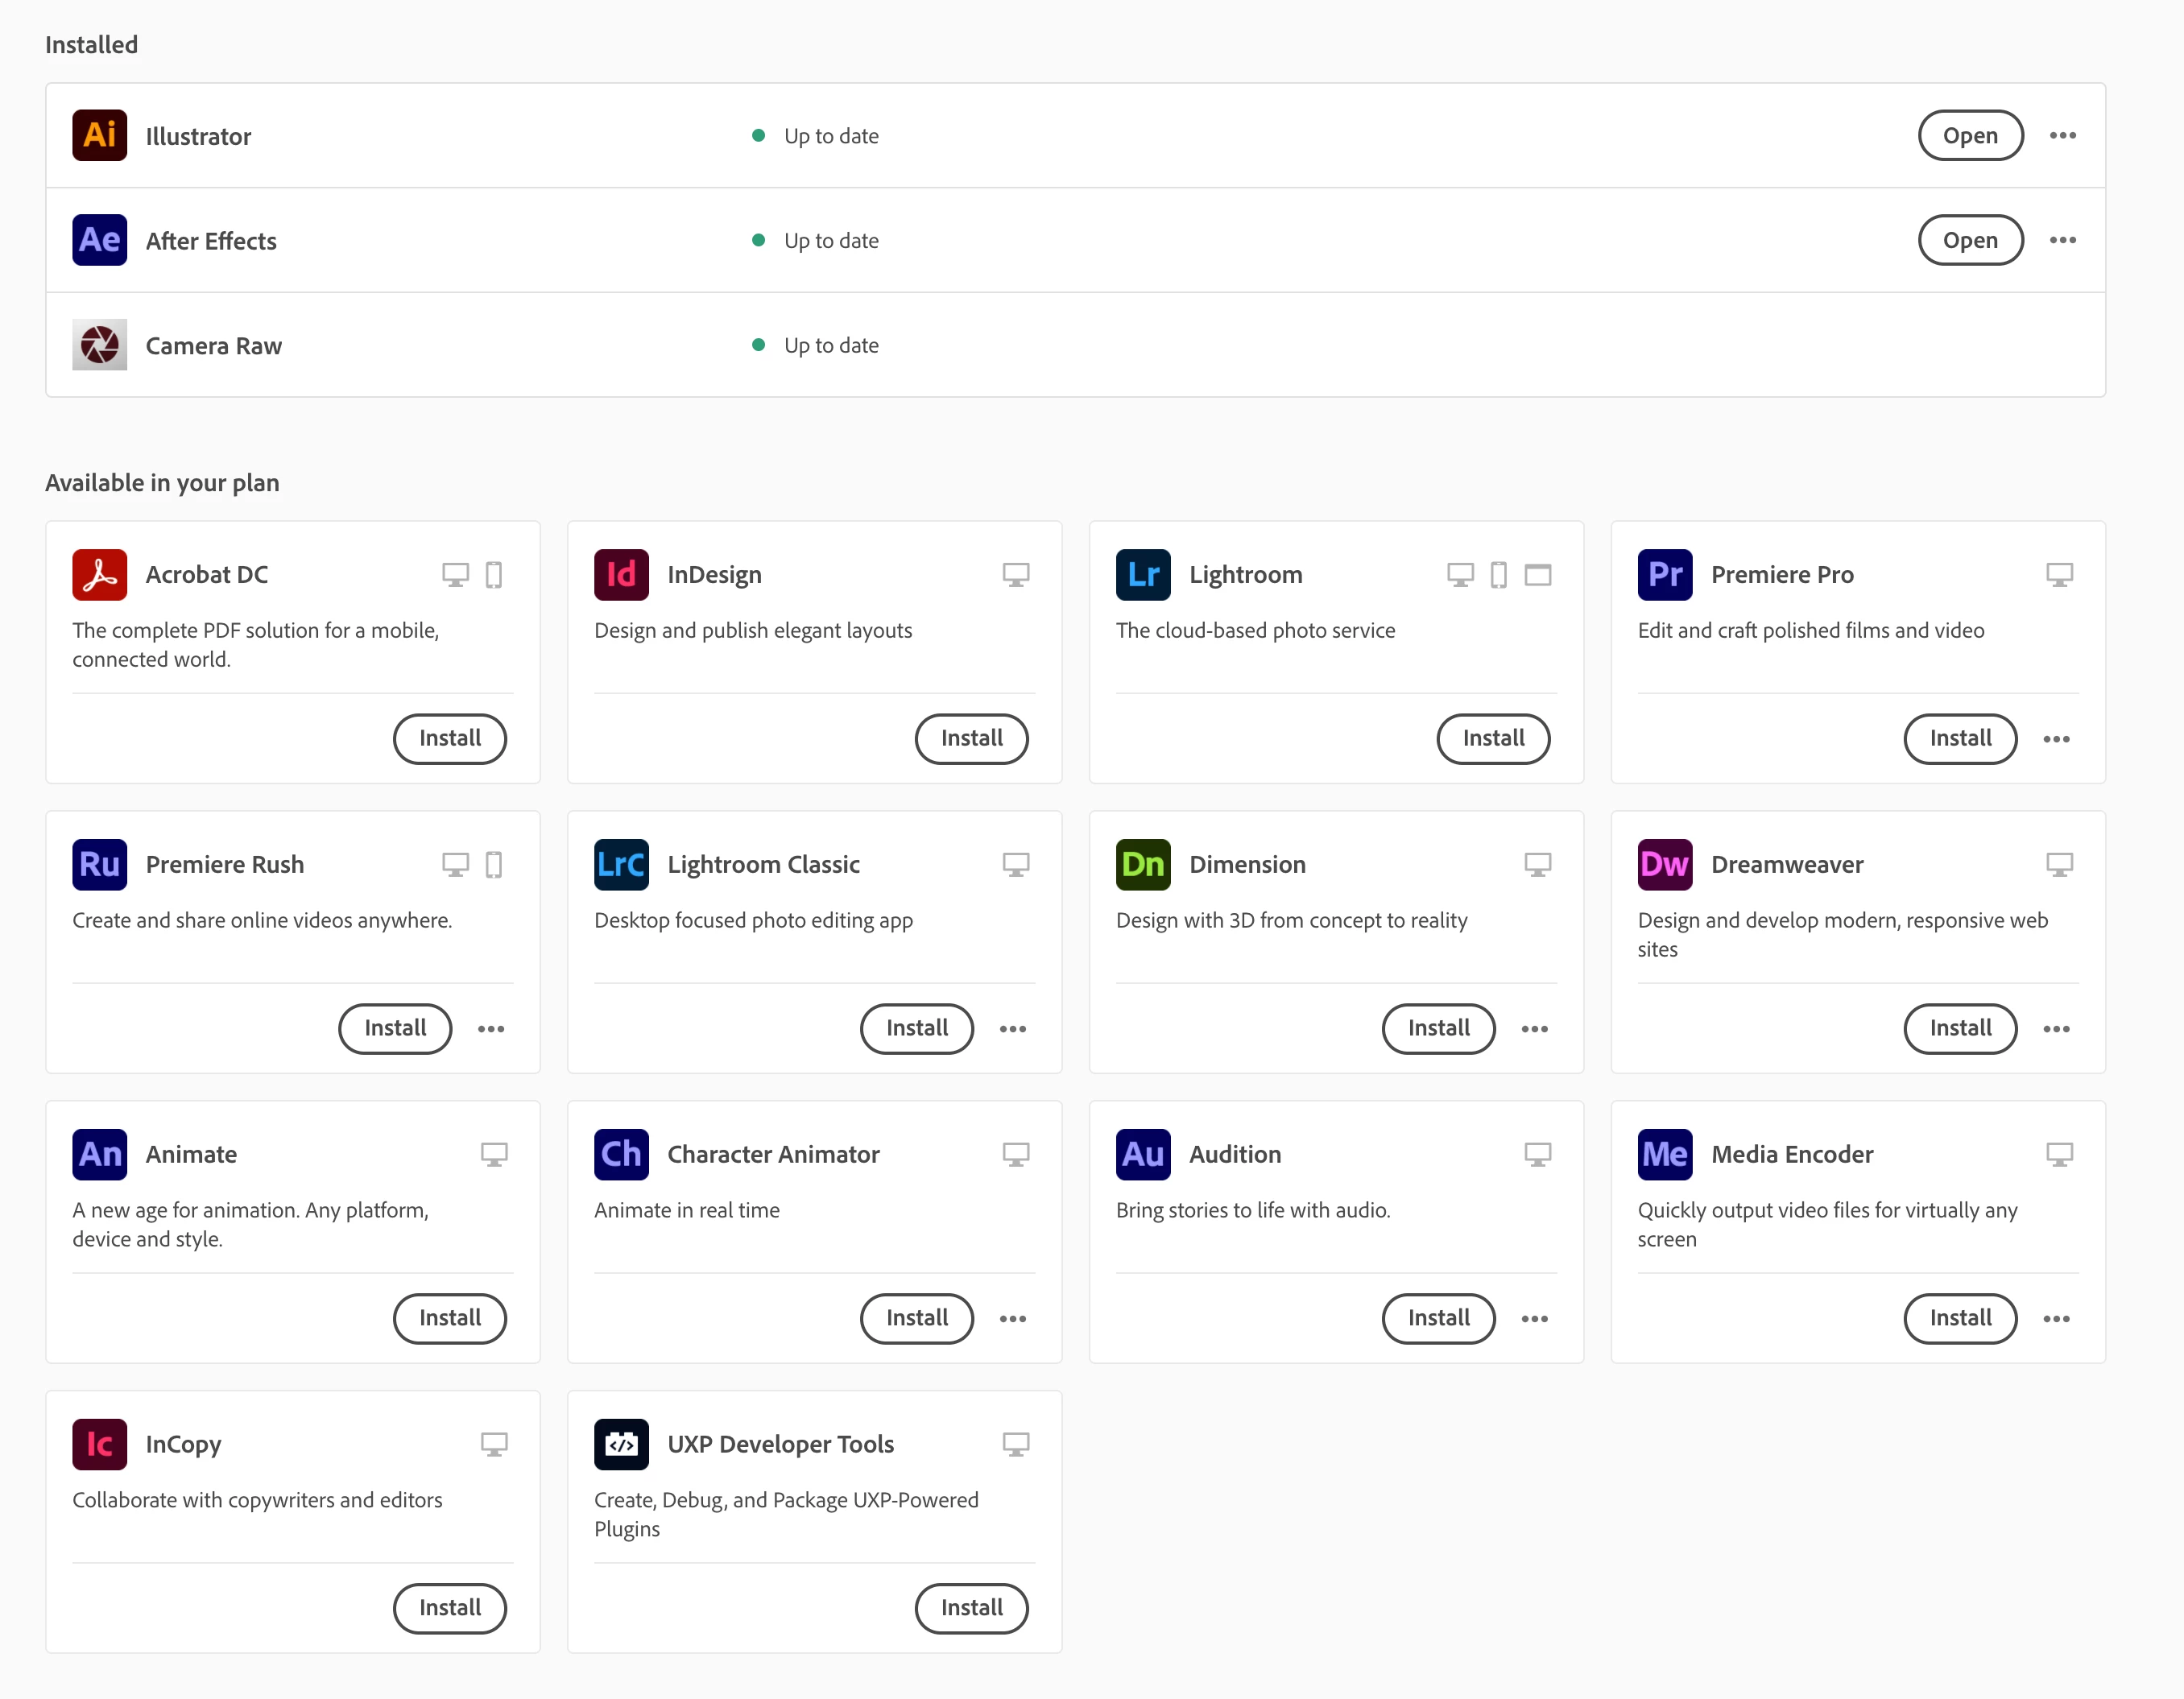The width and height of the screenshot is (2184, 1699).
Task: Click the Dimension app icon
Action: pos(1143,864)
